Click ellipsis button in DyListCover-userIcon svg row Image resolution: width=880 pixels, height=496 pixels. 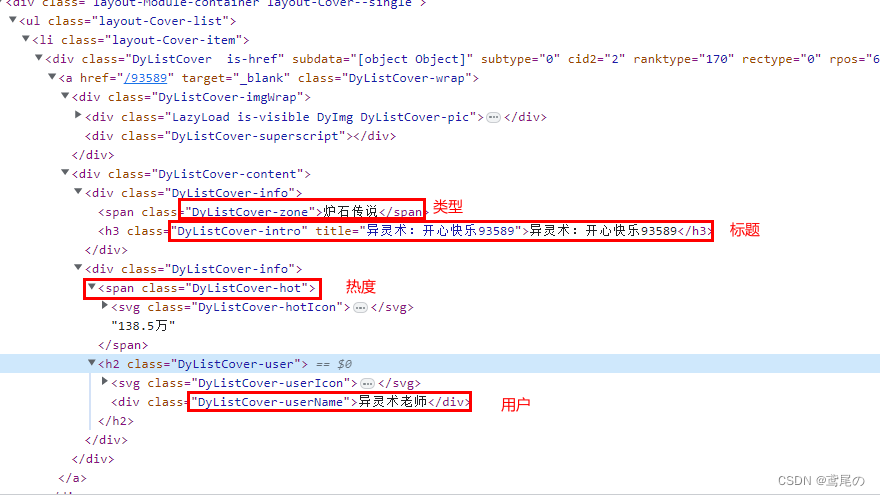(367, 383)
